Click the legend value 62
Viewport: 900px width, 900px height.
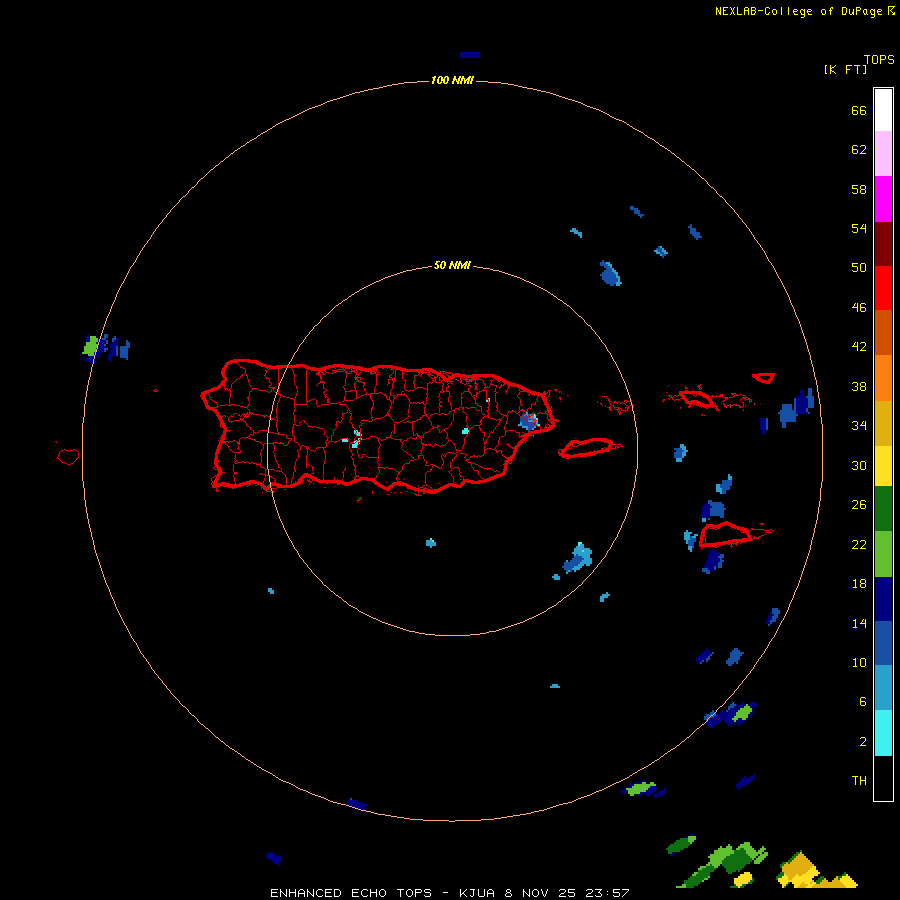[859, 150]
